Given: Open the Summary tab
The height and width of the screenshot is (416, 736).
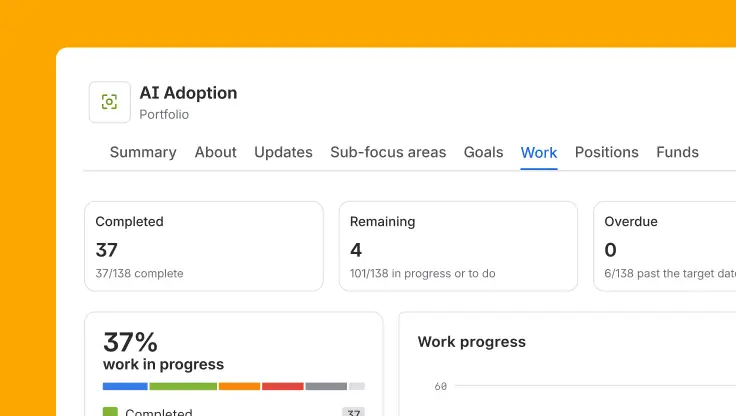Looking at the screenshot, I should coord(143,152).
